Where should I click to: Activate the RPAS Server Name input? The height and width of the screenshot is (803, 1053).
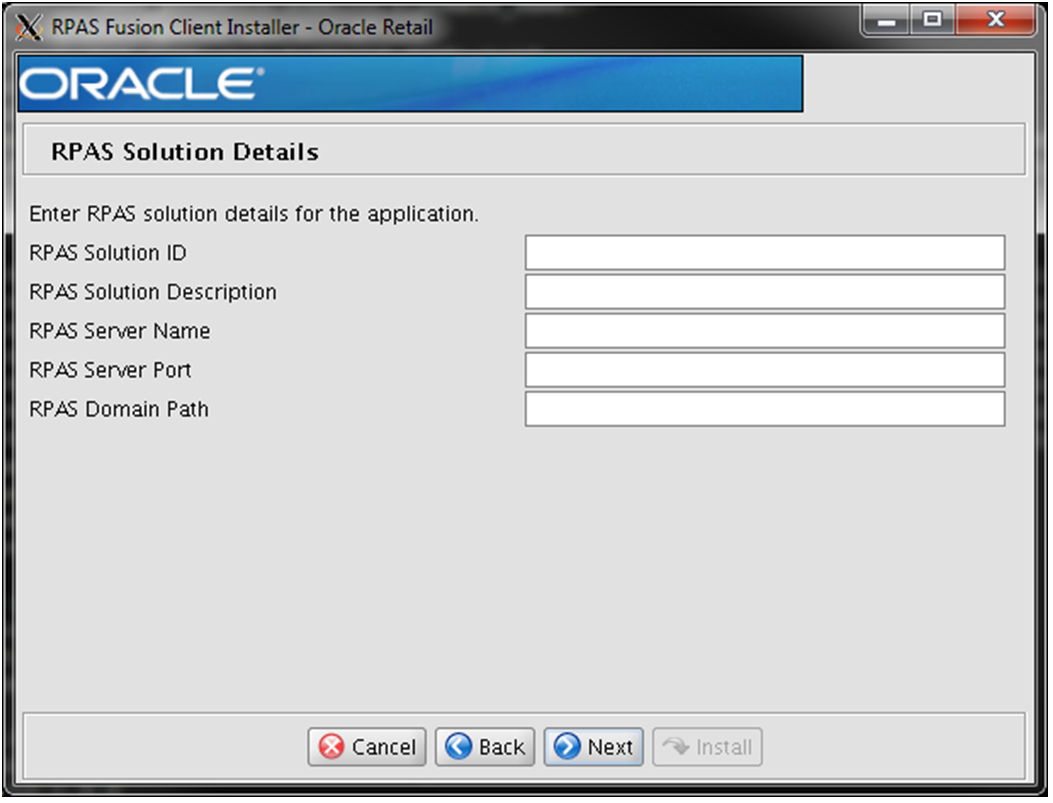point(765,330)
